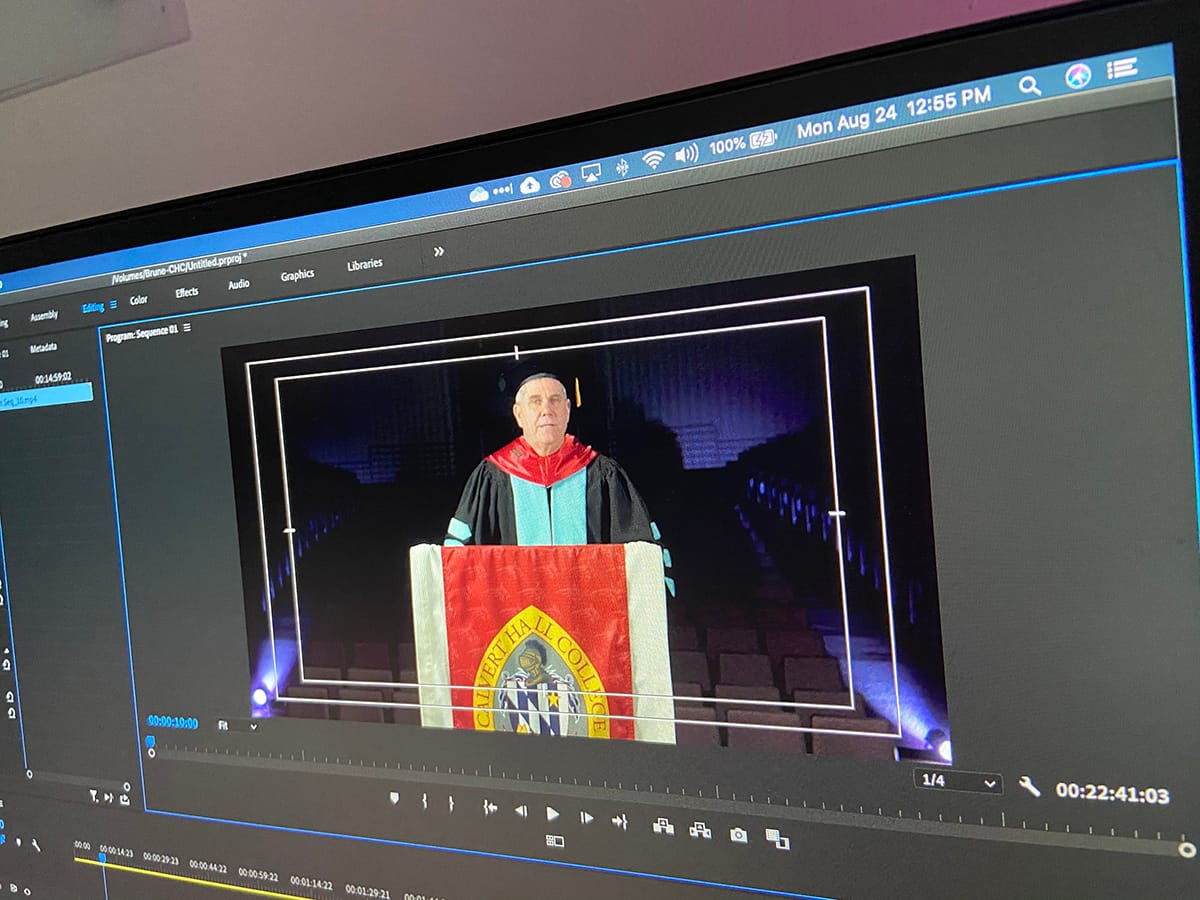Click the battery 100% status icon
This screenshot has height=900, width=1200.
pyautogui.click(x=743, y=142)
